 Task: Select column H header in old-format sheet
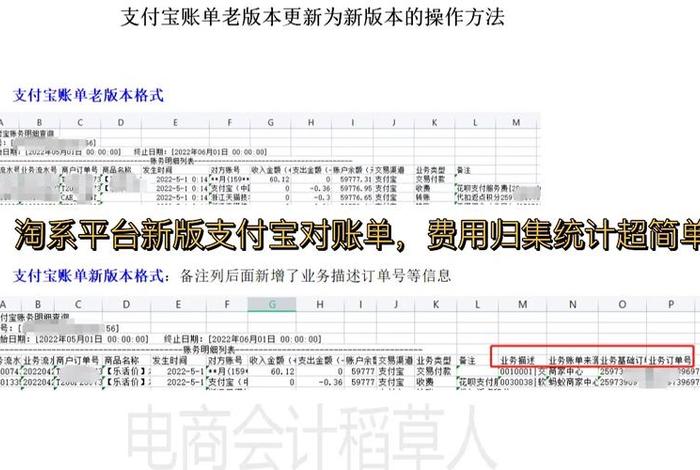311,122
